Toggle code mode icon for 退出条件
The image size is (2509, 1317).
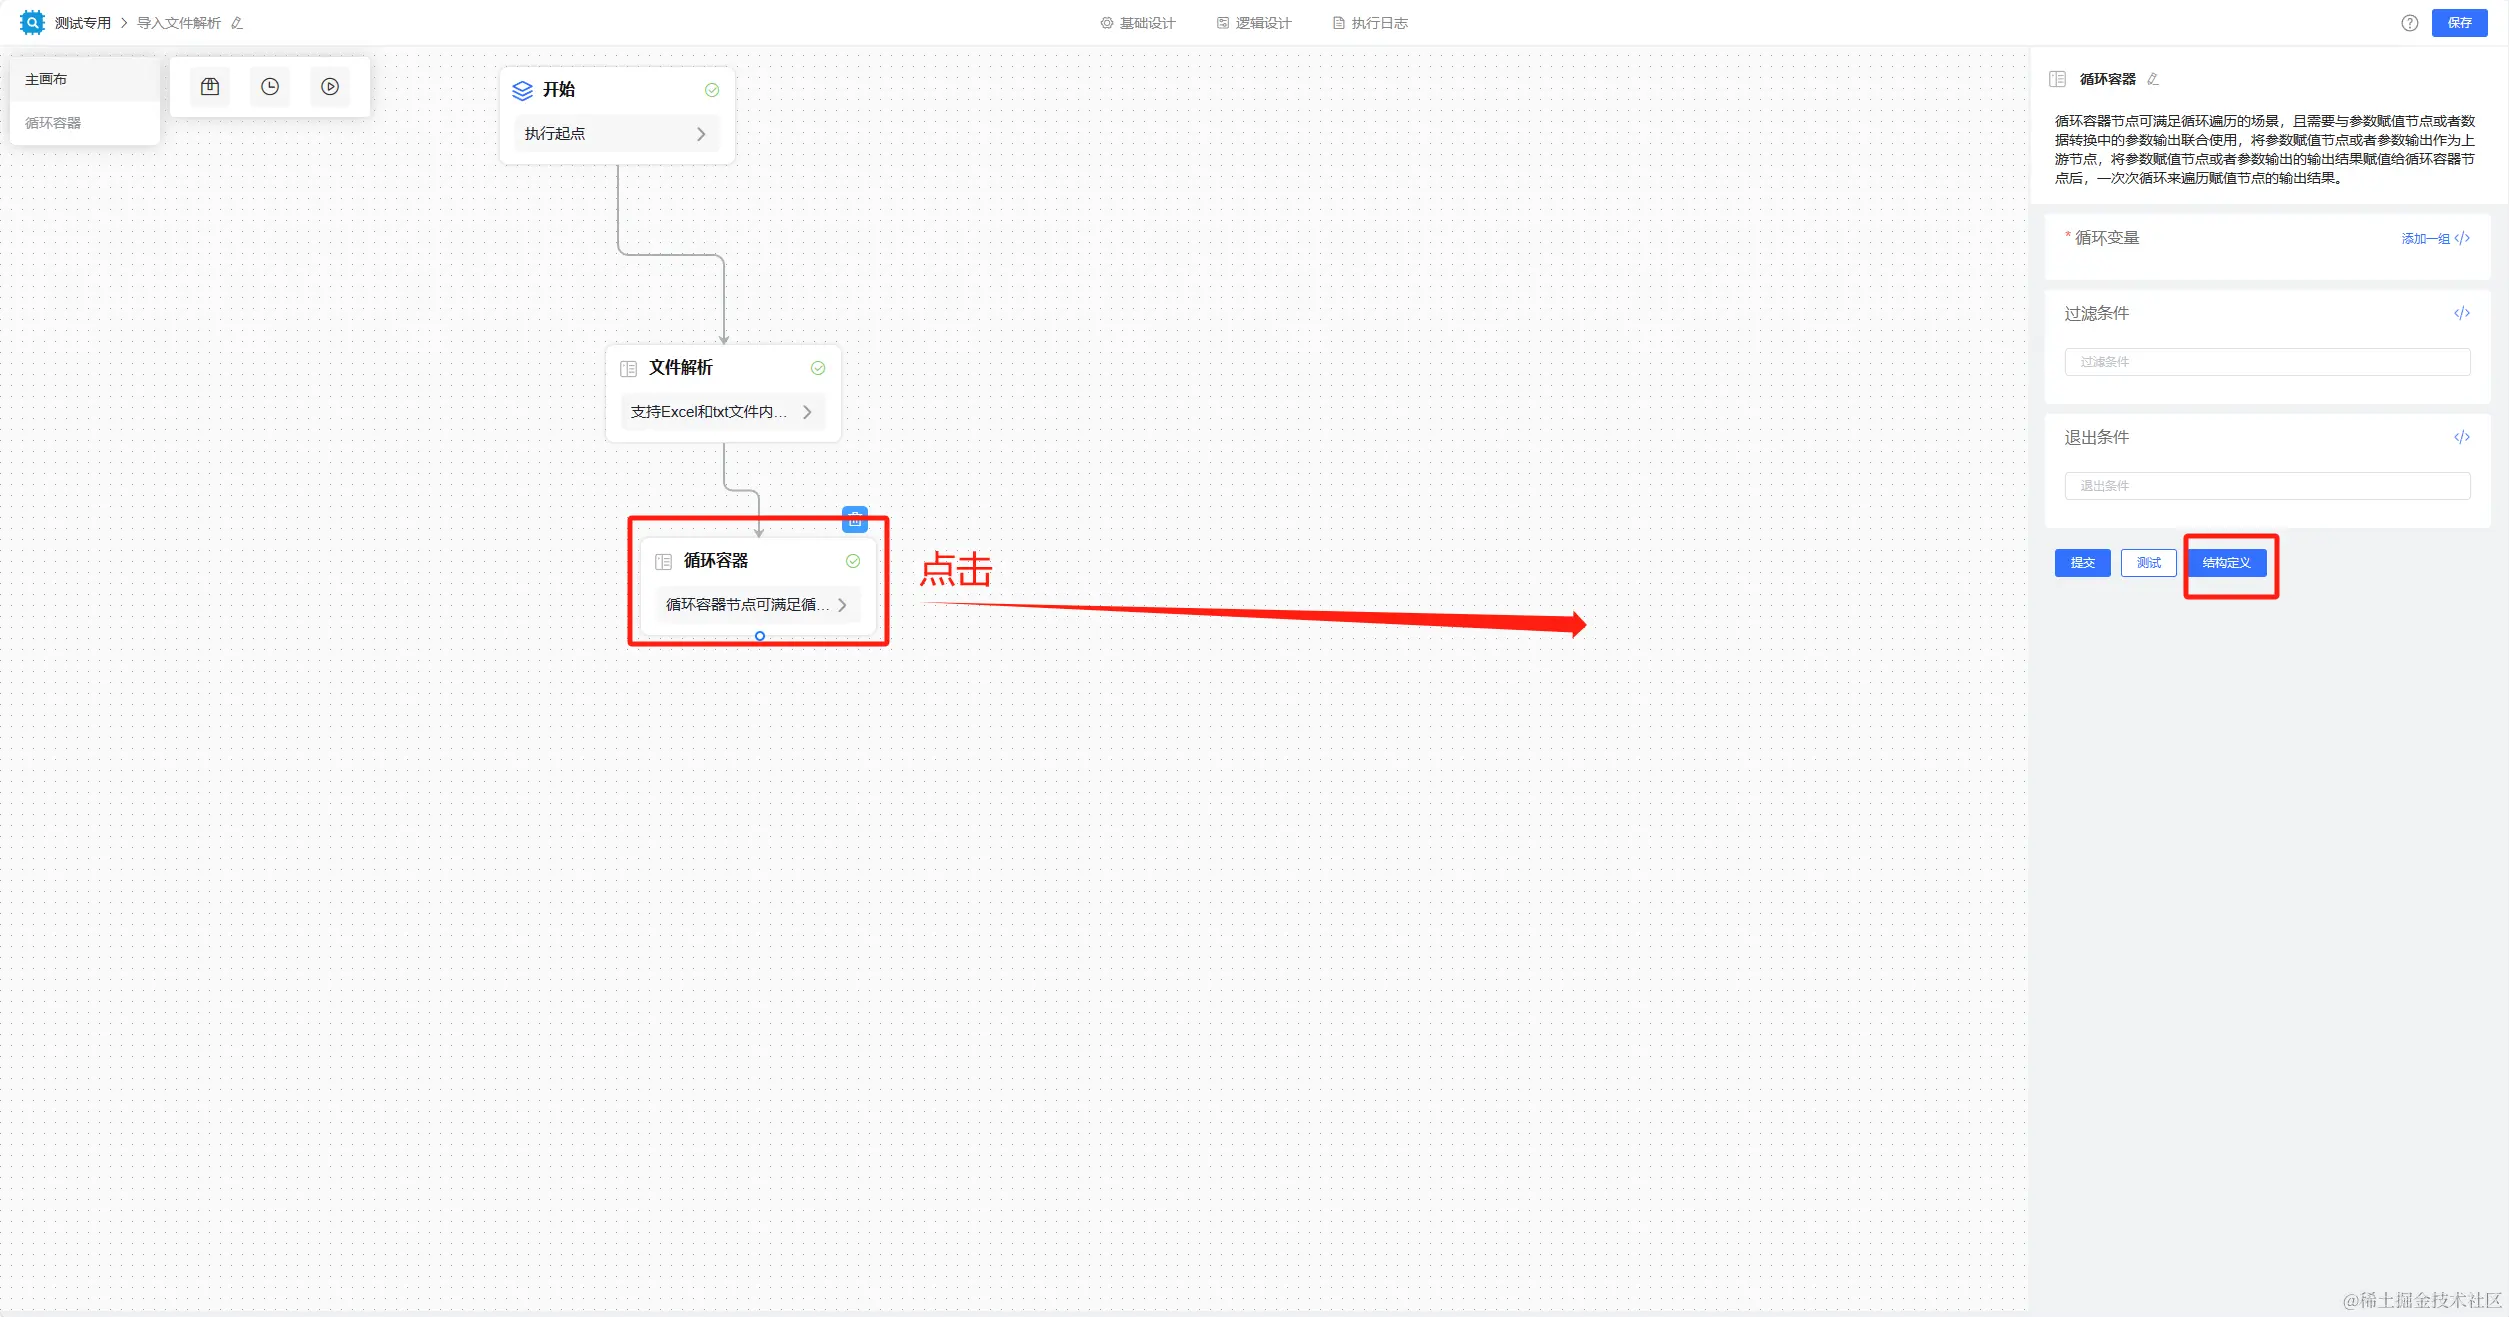(2461, 437)
